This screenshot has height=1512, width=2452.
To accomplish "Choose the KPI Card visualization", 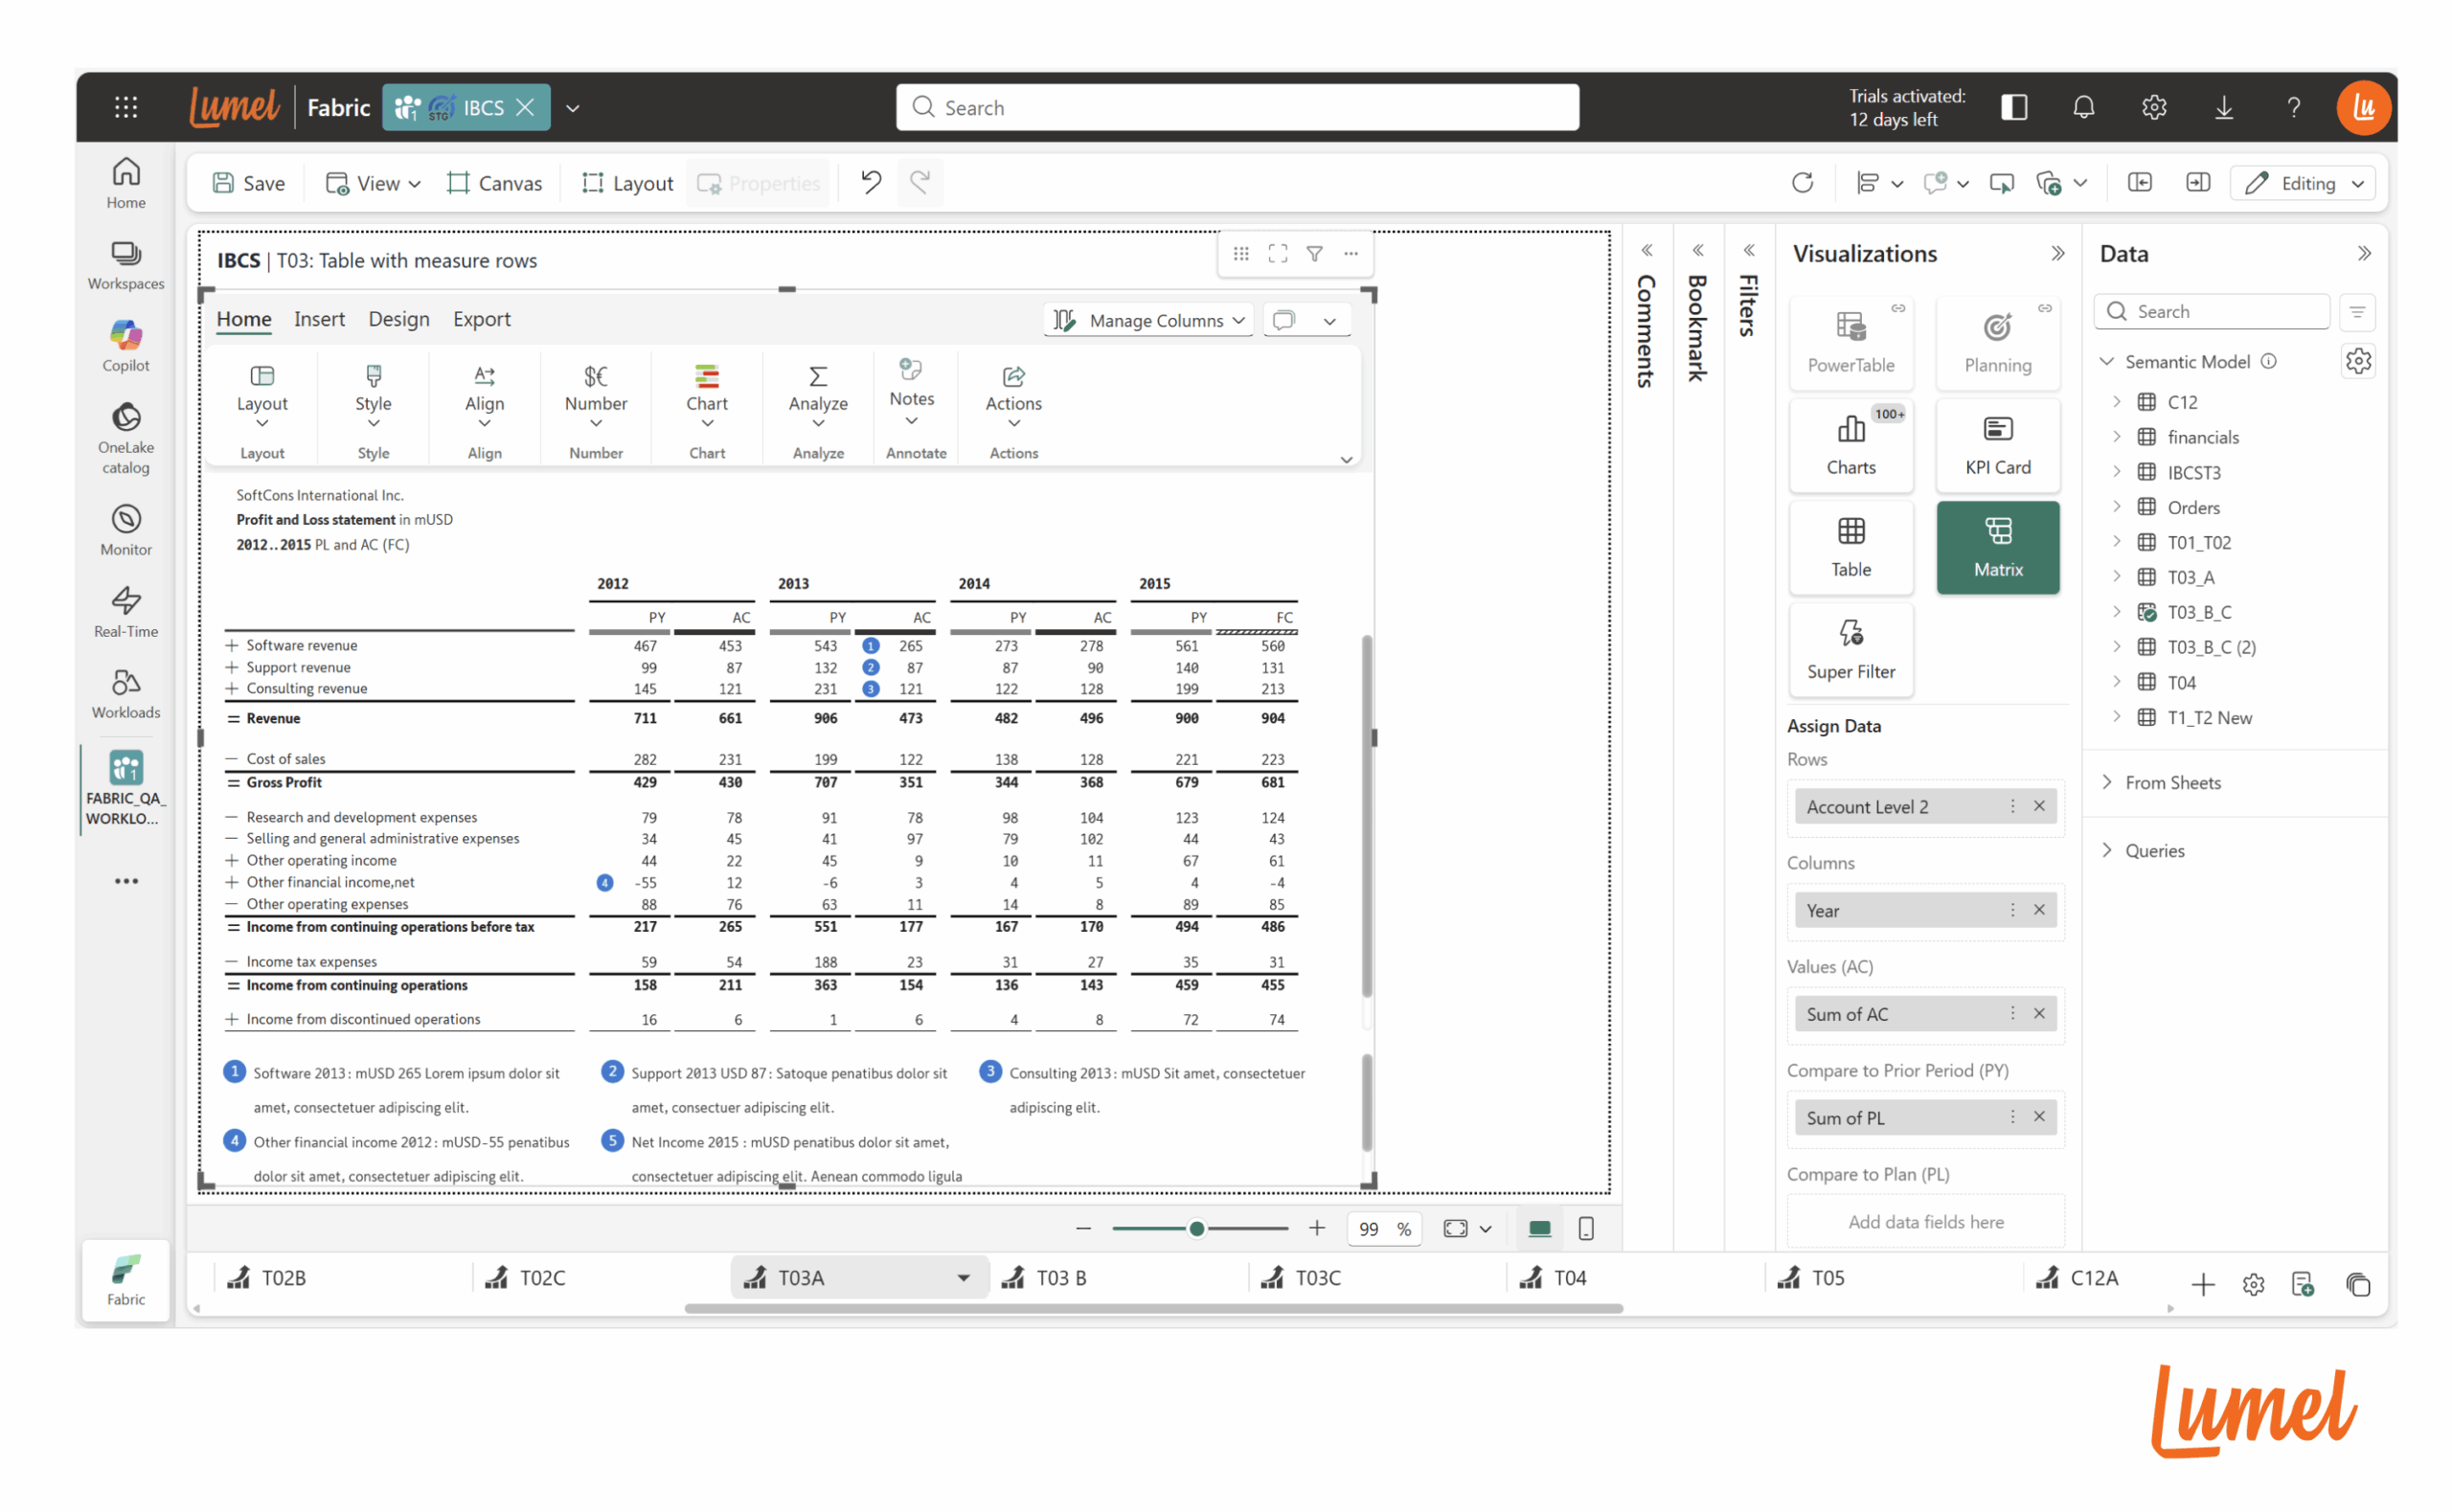I will tap(1996, 444).
